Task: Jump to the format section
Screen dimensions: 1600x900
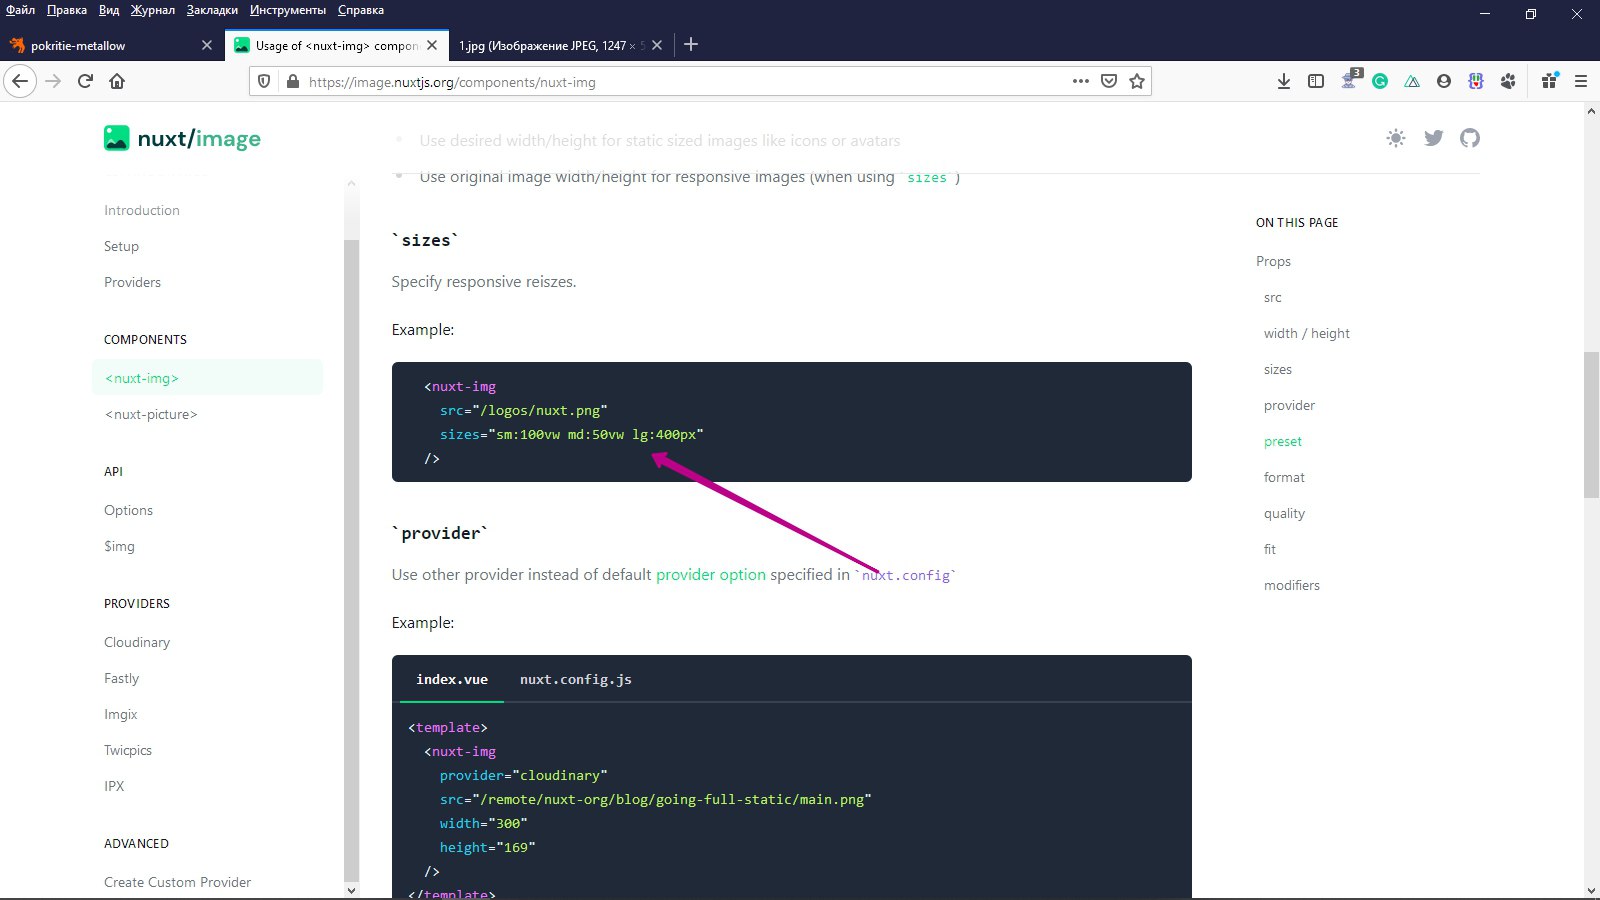Action: [1284, 477]
